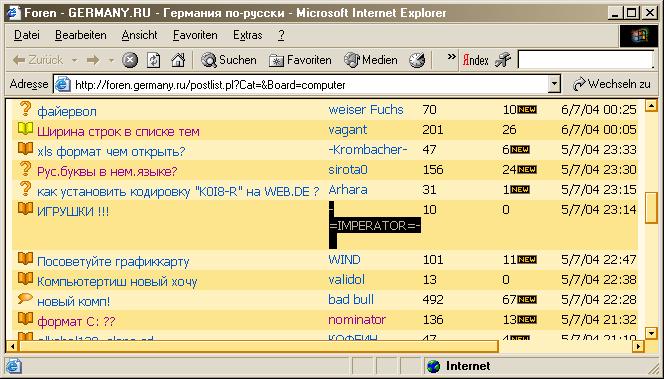This screenshot has height=379, width=664.
Task: Click the vertical scrollbar up arrow
Action: 651,105
